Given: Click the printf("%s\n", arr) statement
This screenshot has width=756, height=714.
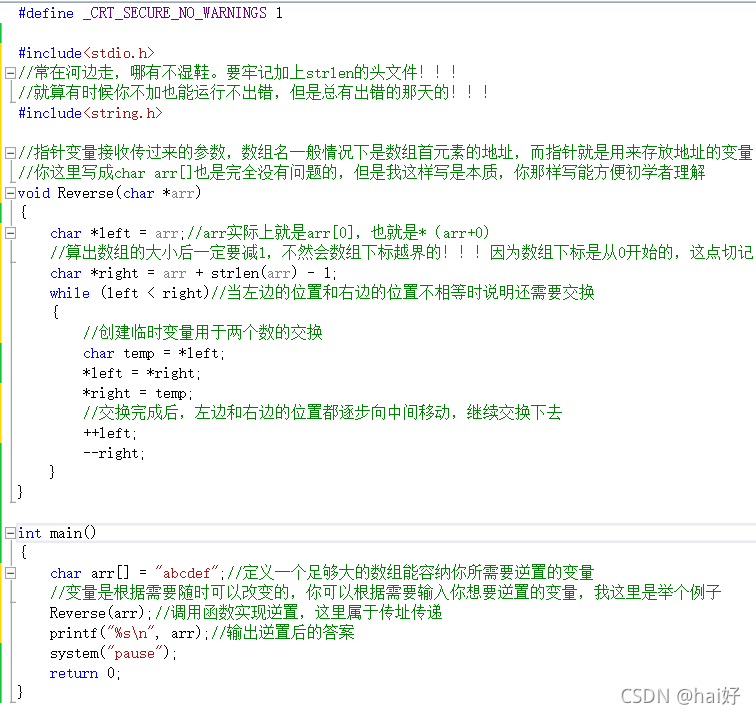Looking at the screenshot, I should coord(129,633).
